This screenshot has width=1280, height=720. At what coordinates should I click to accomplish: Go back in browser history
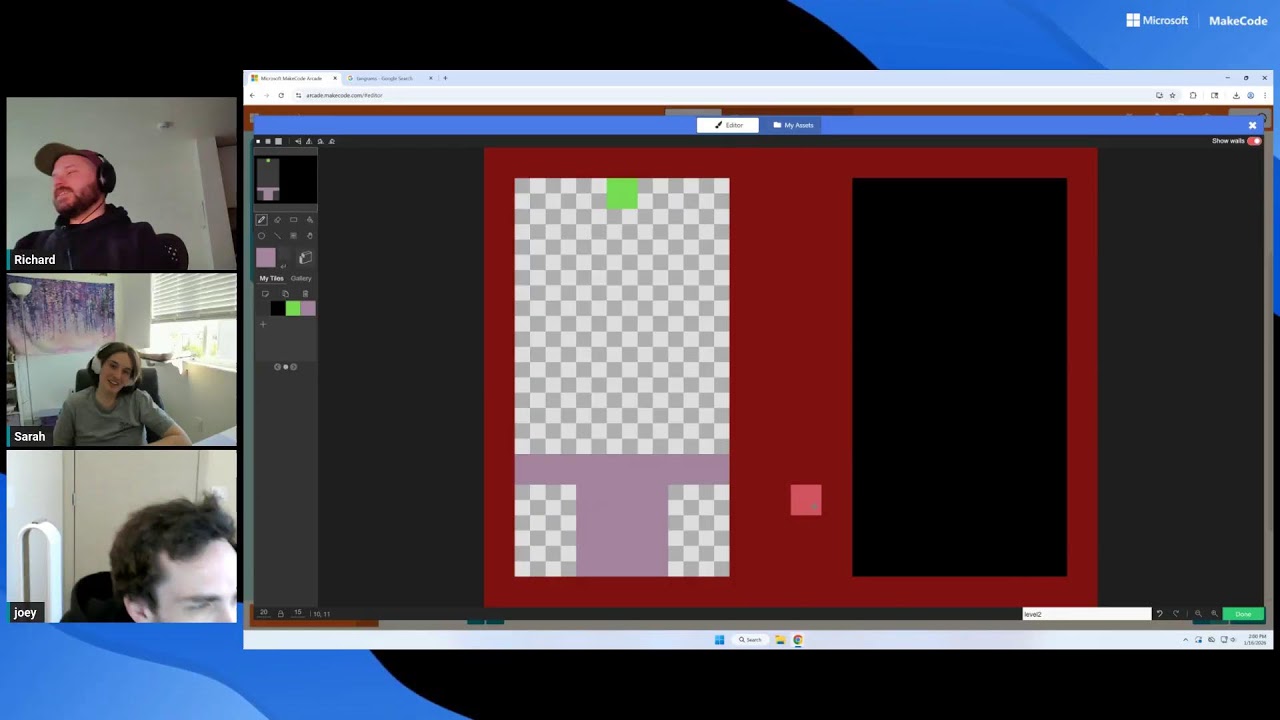click(252, 95)
